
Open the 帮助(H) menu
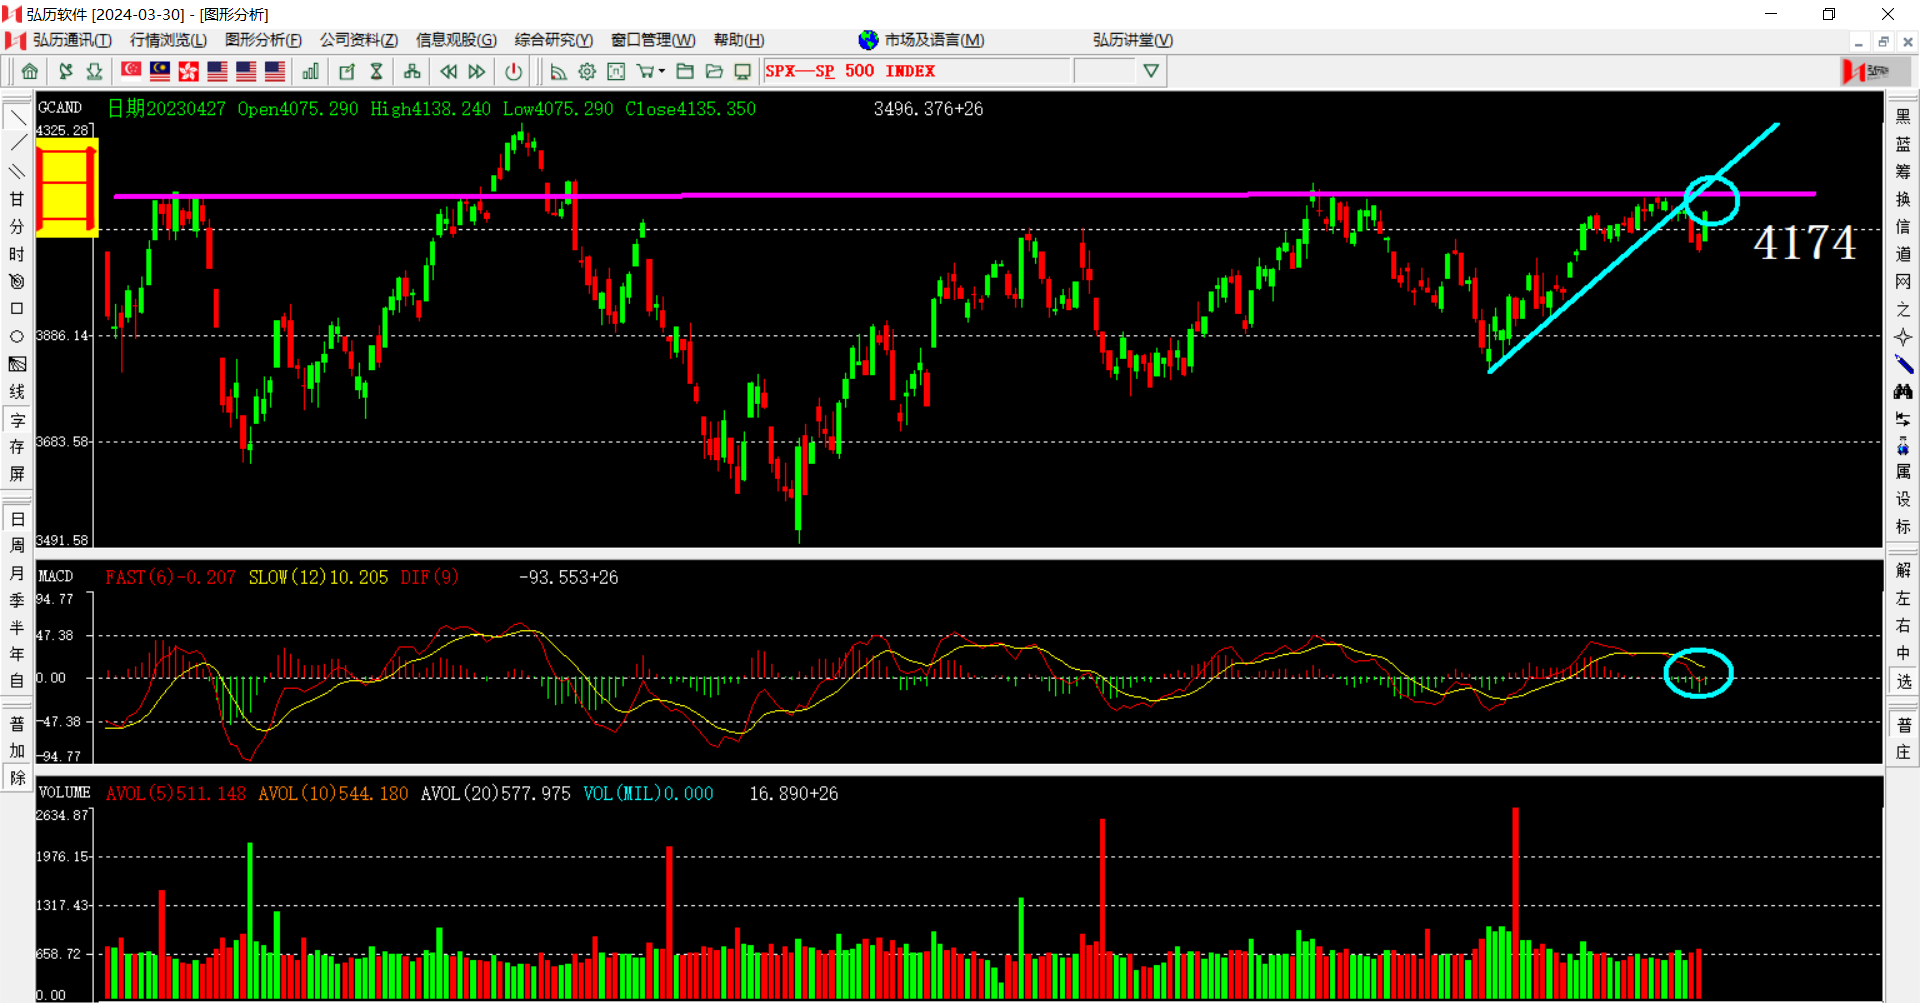click(x=739, y=40)
